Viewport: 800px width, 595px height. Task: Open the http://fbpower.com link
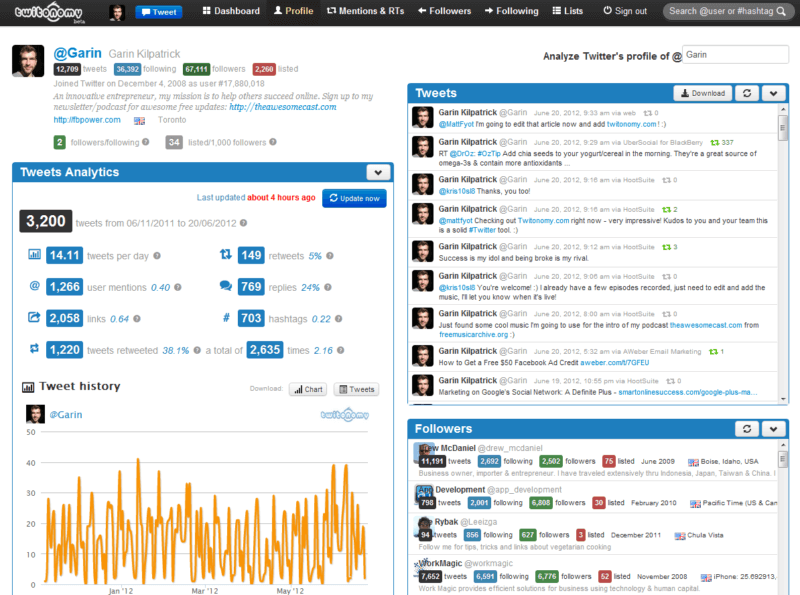pyautogui.click(x=87, y=120)
